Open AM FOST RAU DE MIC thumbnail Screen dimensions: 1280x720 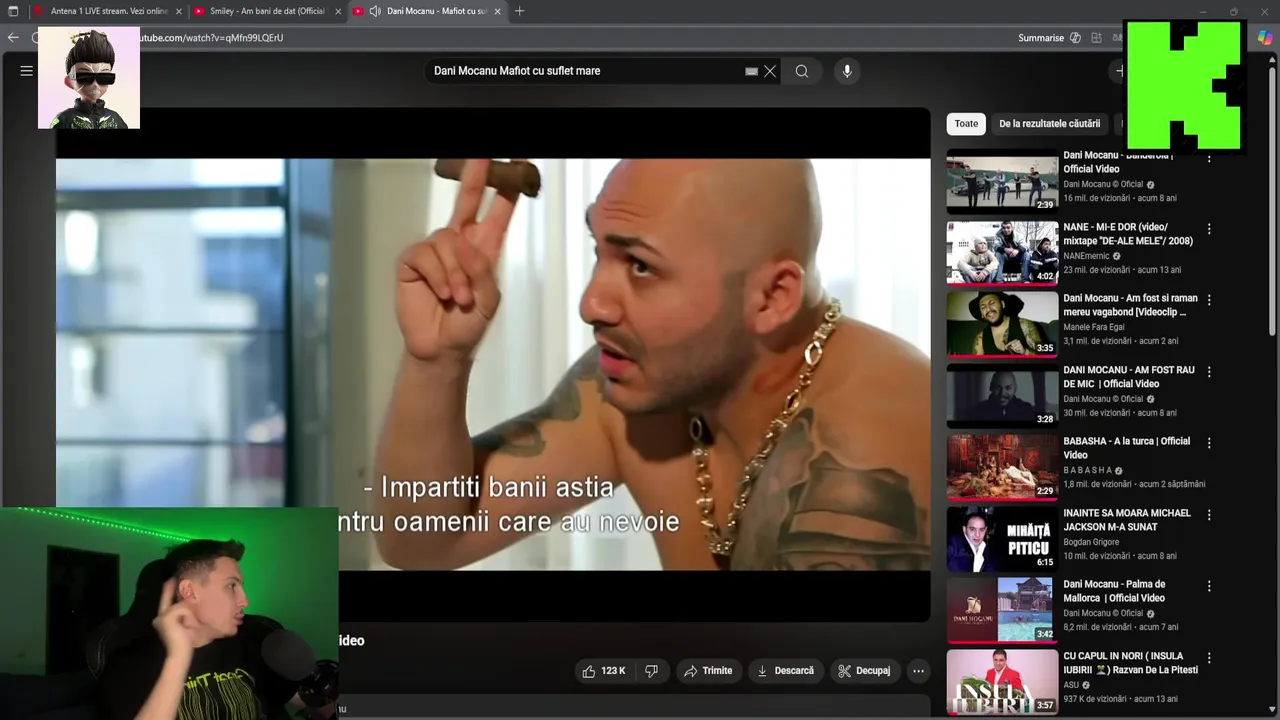[1002, 396]
